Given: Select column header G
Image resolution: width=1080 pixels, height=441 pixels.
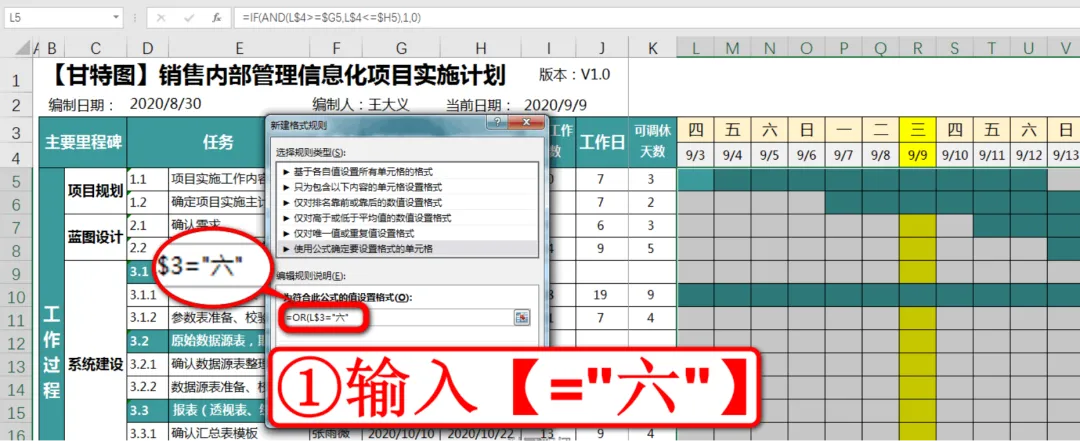Looking at the screenshot, I should pos(402,48).
